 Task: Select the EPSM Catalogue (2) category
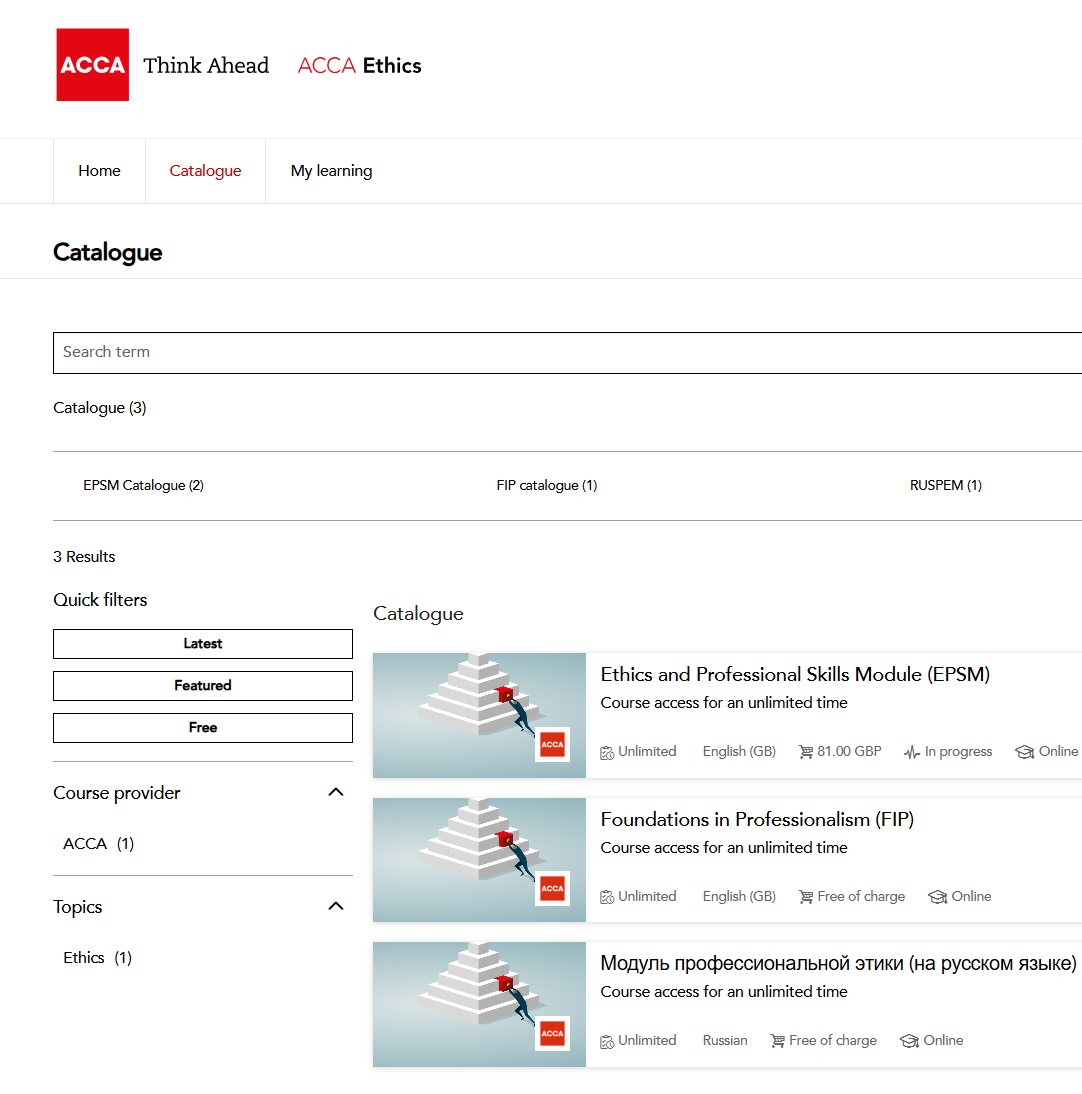coord(143,485)
